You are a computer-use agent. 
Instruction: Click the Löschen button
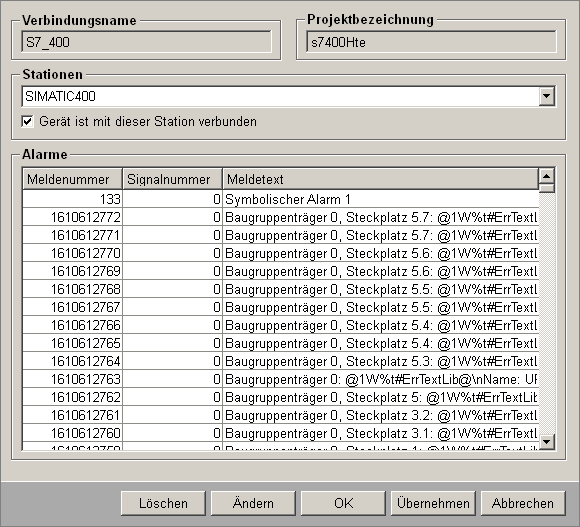pyautogui.click(x=163, y=503)
